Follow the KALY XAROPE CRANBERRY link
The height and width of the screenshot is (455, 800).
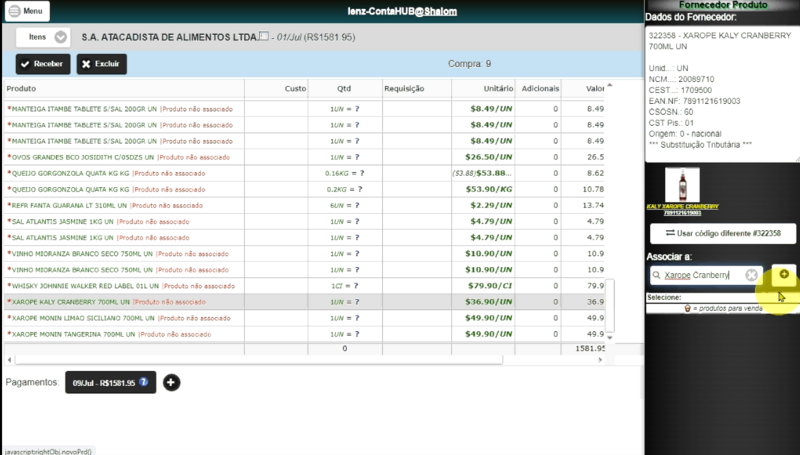pos(682,206)
